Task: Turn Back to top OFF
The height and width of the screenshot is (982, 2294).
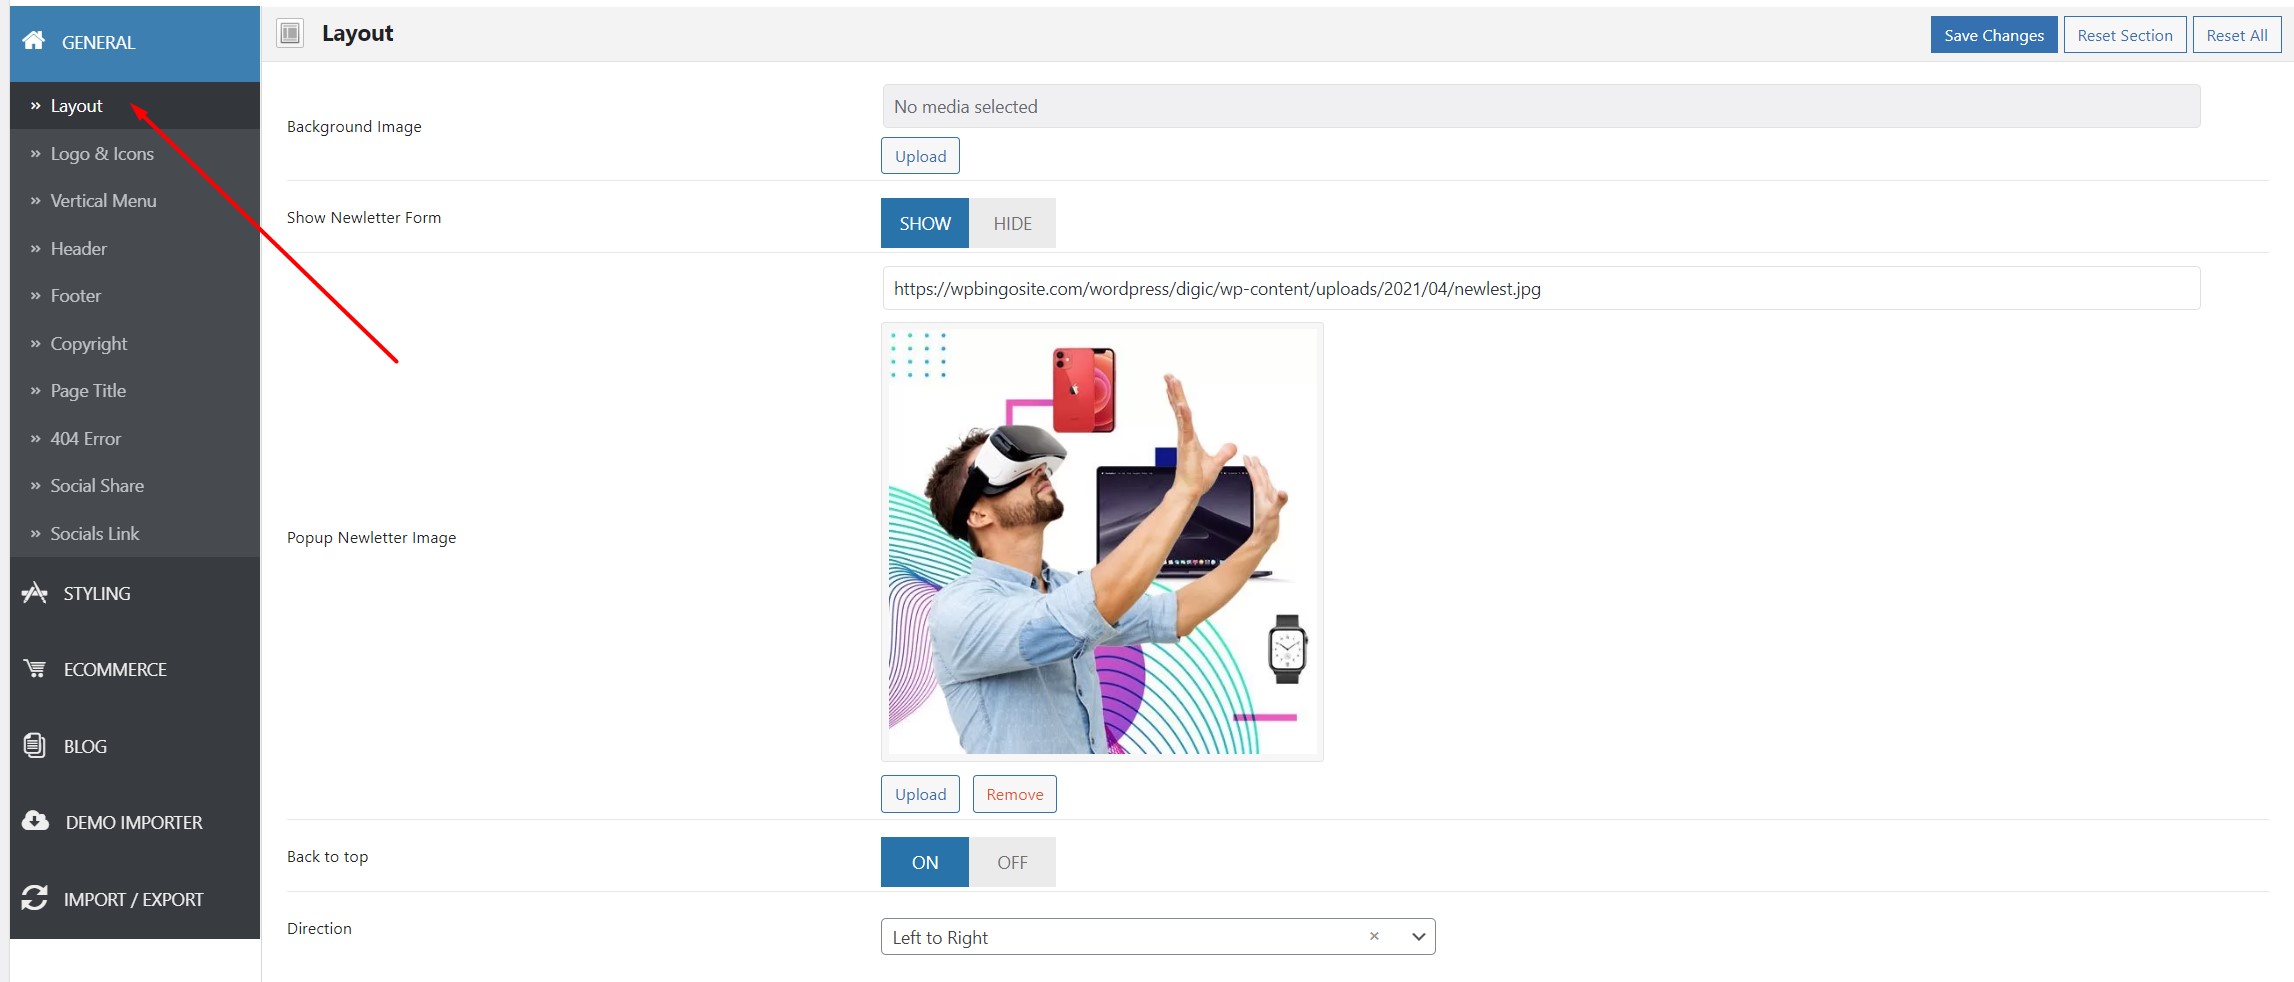Action: (x=1012, y=862)
